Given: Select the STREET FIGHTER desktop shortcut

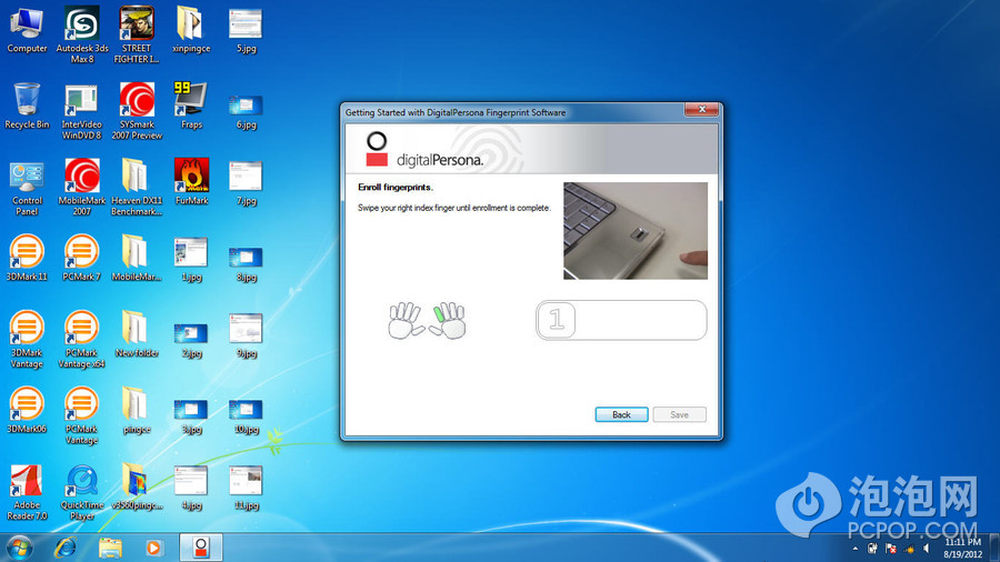Looking at the screenshot, I should (x=136, y=35).
